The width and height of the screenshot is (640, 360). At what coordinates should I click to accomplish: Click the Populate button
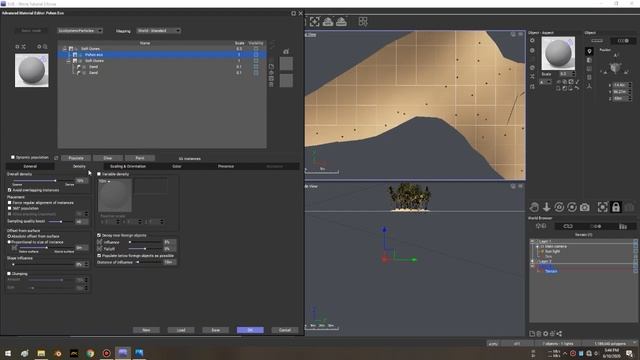pyautogui.click(x=76, y=158)
